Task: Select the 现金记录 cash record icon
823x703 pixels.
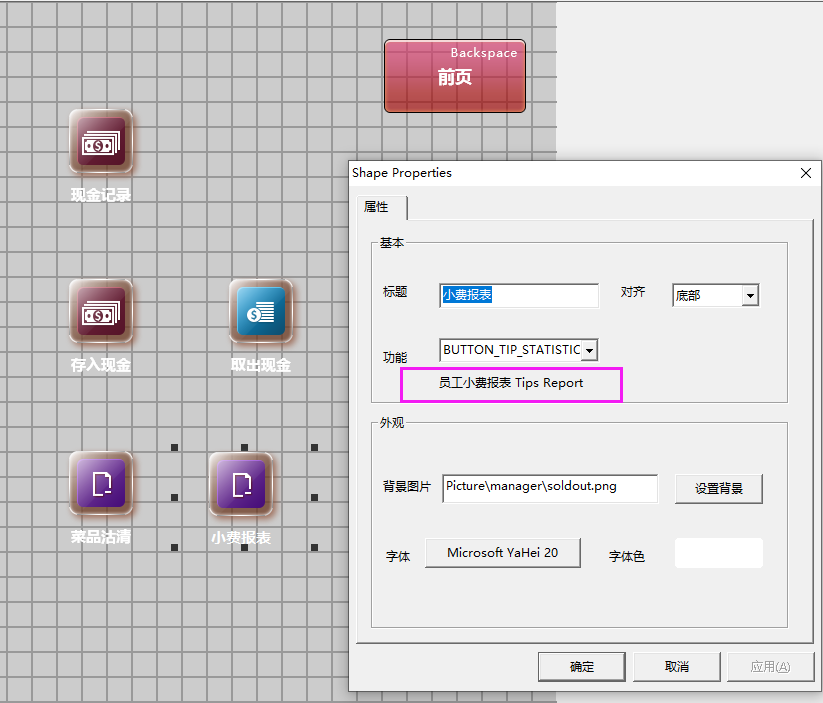Action: pos(101,142)
